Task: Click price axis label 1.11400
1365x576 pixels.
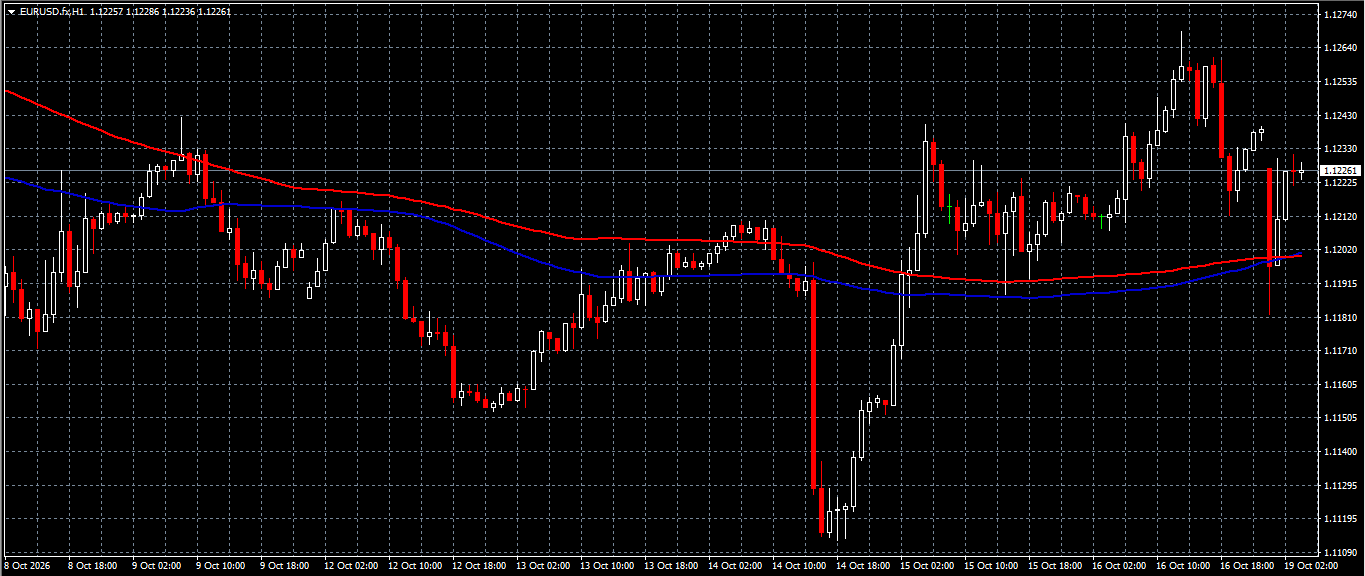Action: click(1339, 452)
